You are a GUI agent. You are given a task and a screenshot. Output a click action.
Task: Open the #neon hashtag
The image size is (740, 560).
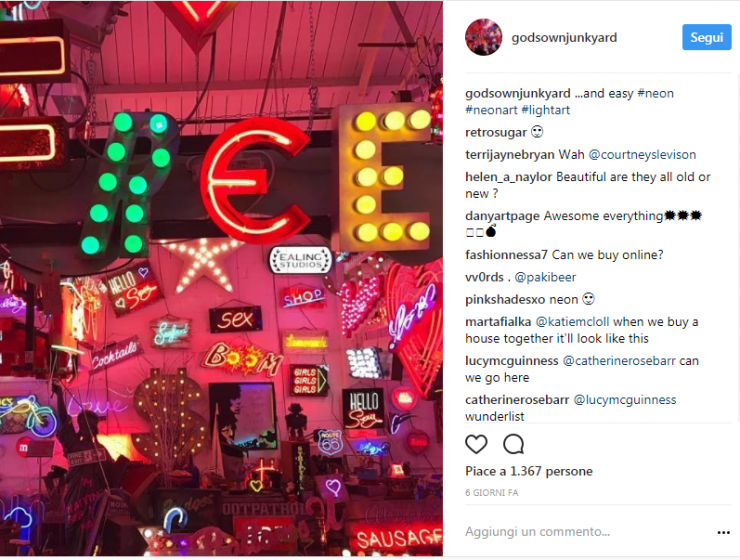point(656,93)
